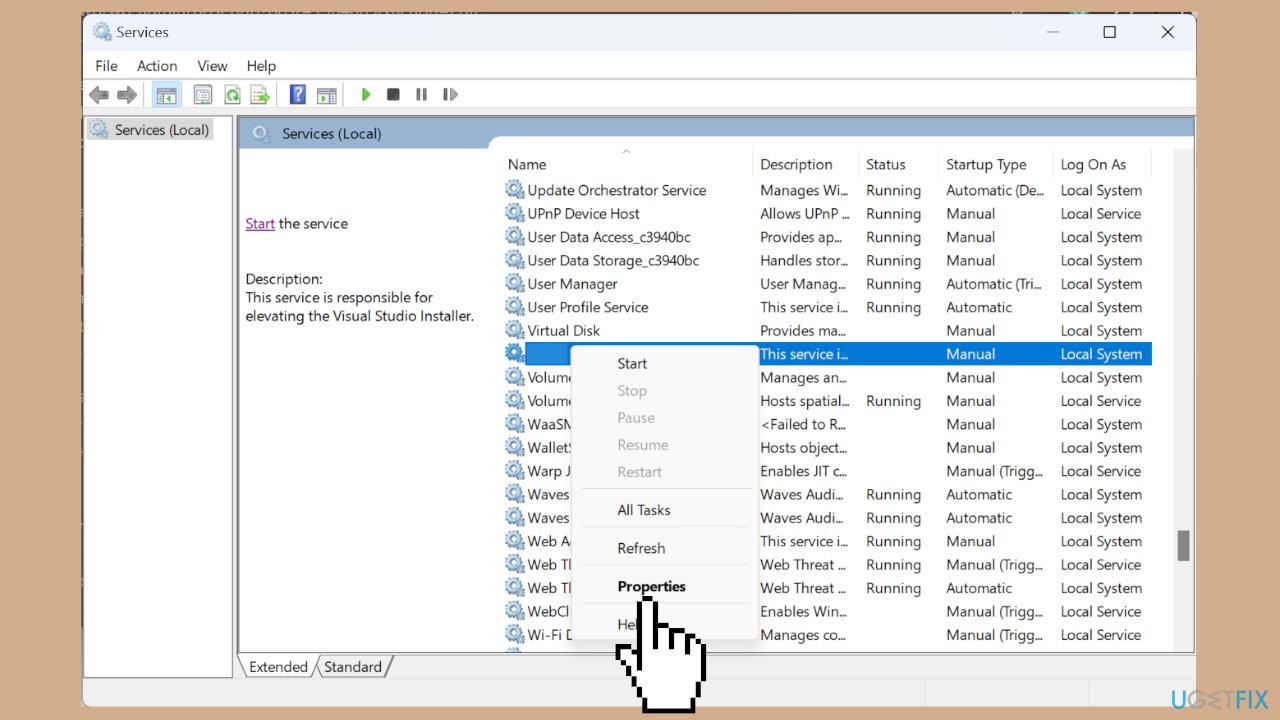Click the Services window title bar icon
The width and height of the screenshot is (1280, 720).
pos(103,32)
